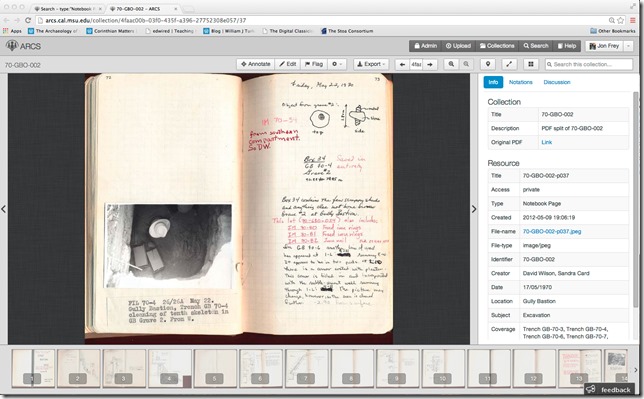Open thumbnail page 7

[306, 368]
